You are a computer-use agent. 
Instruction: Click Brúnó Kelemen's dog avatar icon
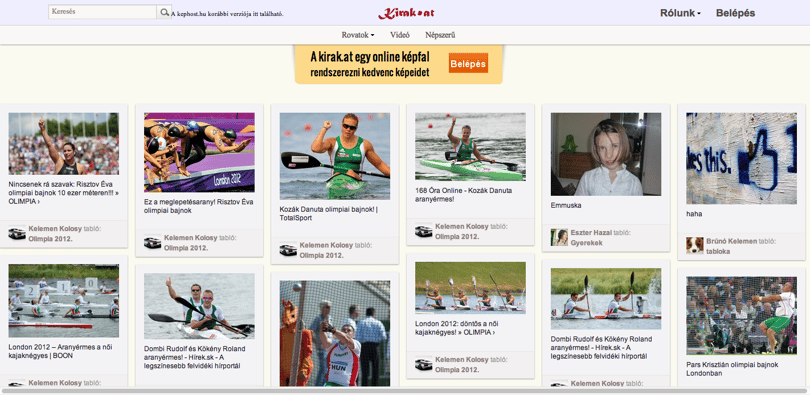coord(695,245)
